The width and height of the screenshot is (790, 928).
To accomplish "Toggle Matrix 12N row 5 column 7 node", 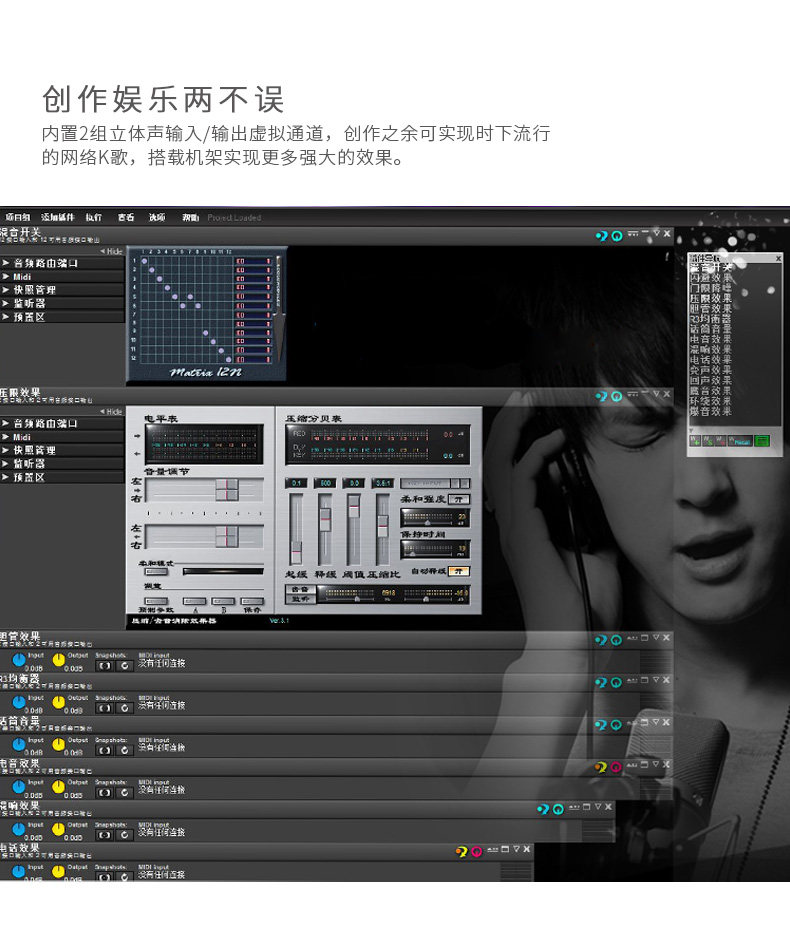I will [190, 297].
